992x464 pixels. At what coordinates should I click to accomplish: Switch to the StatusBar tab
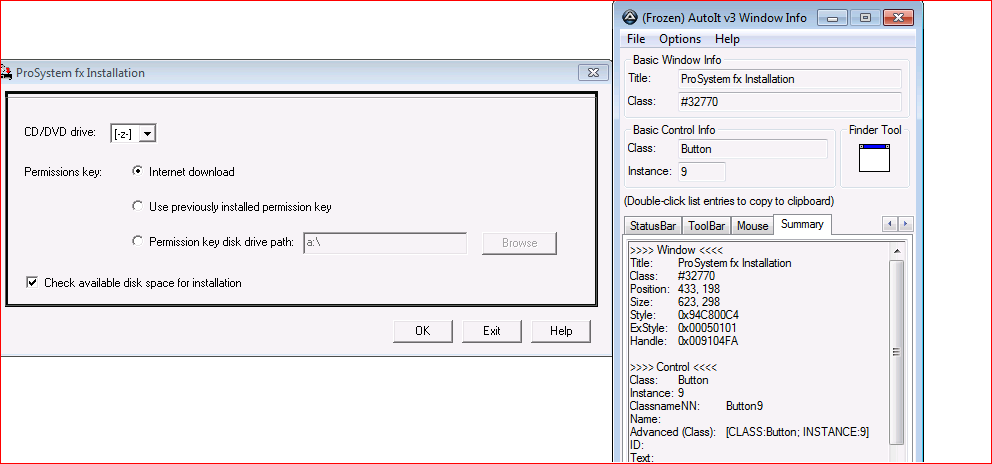click(x=653, y=225)
